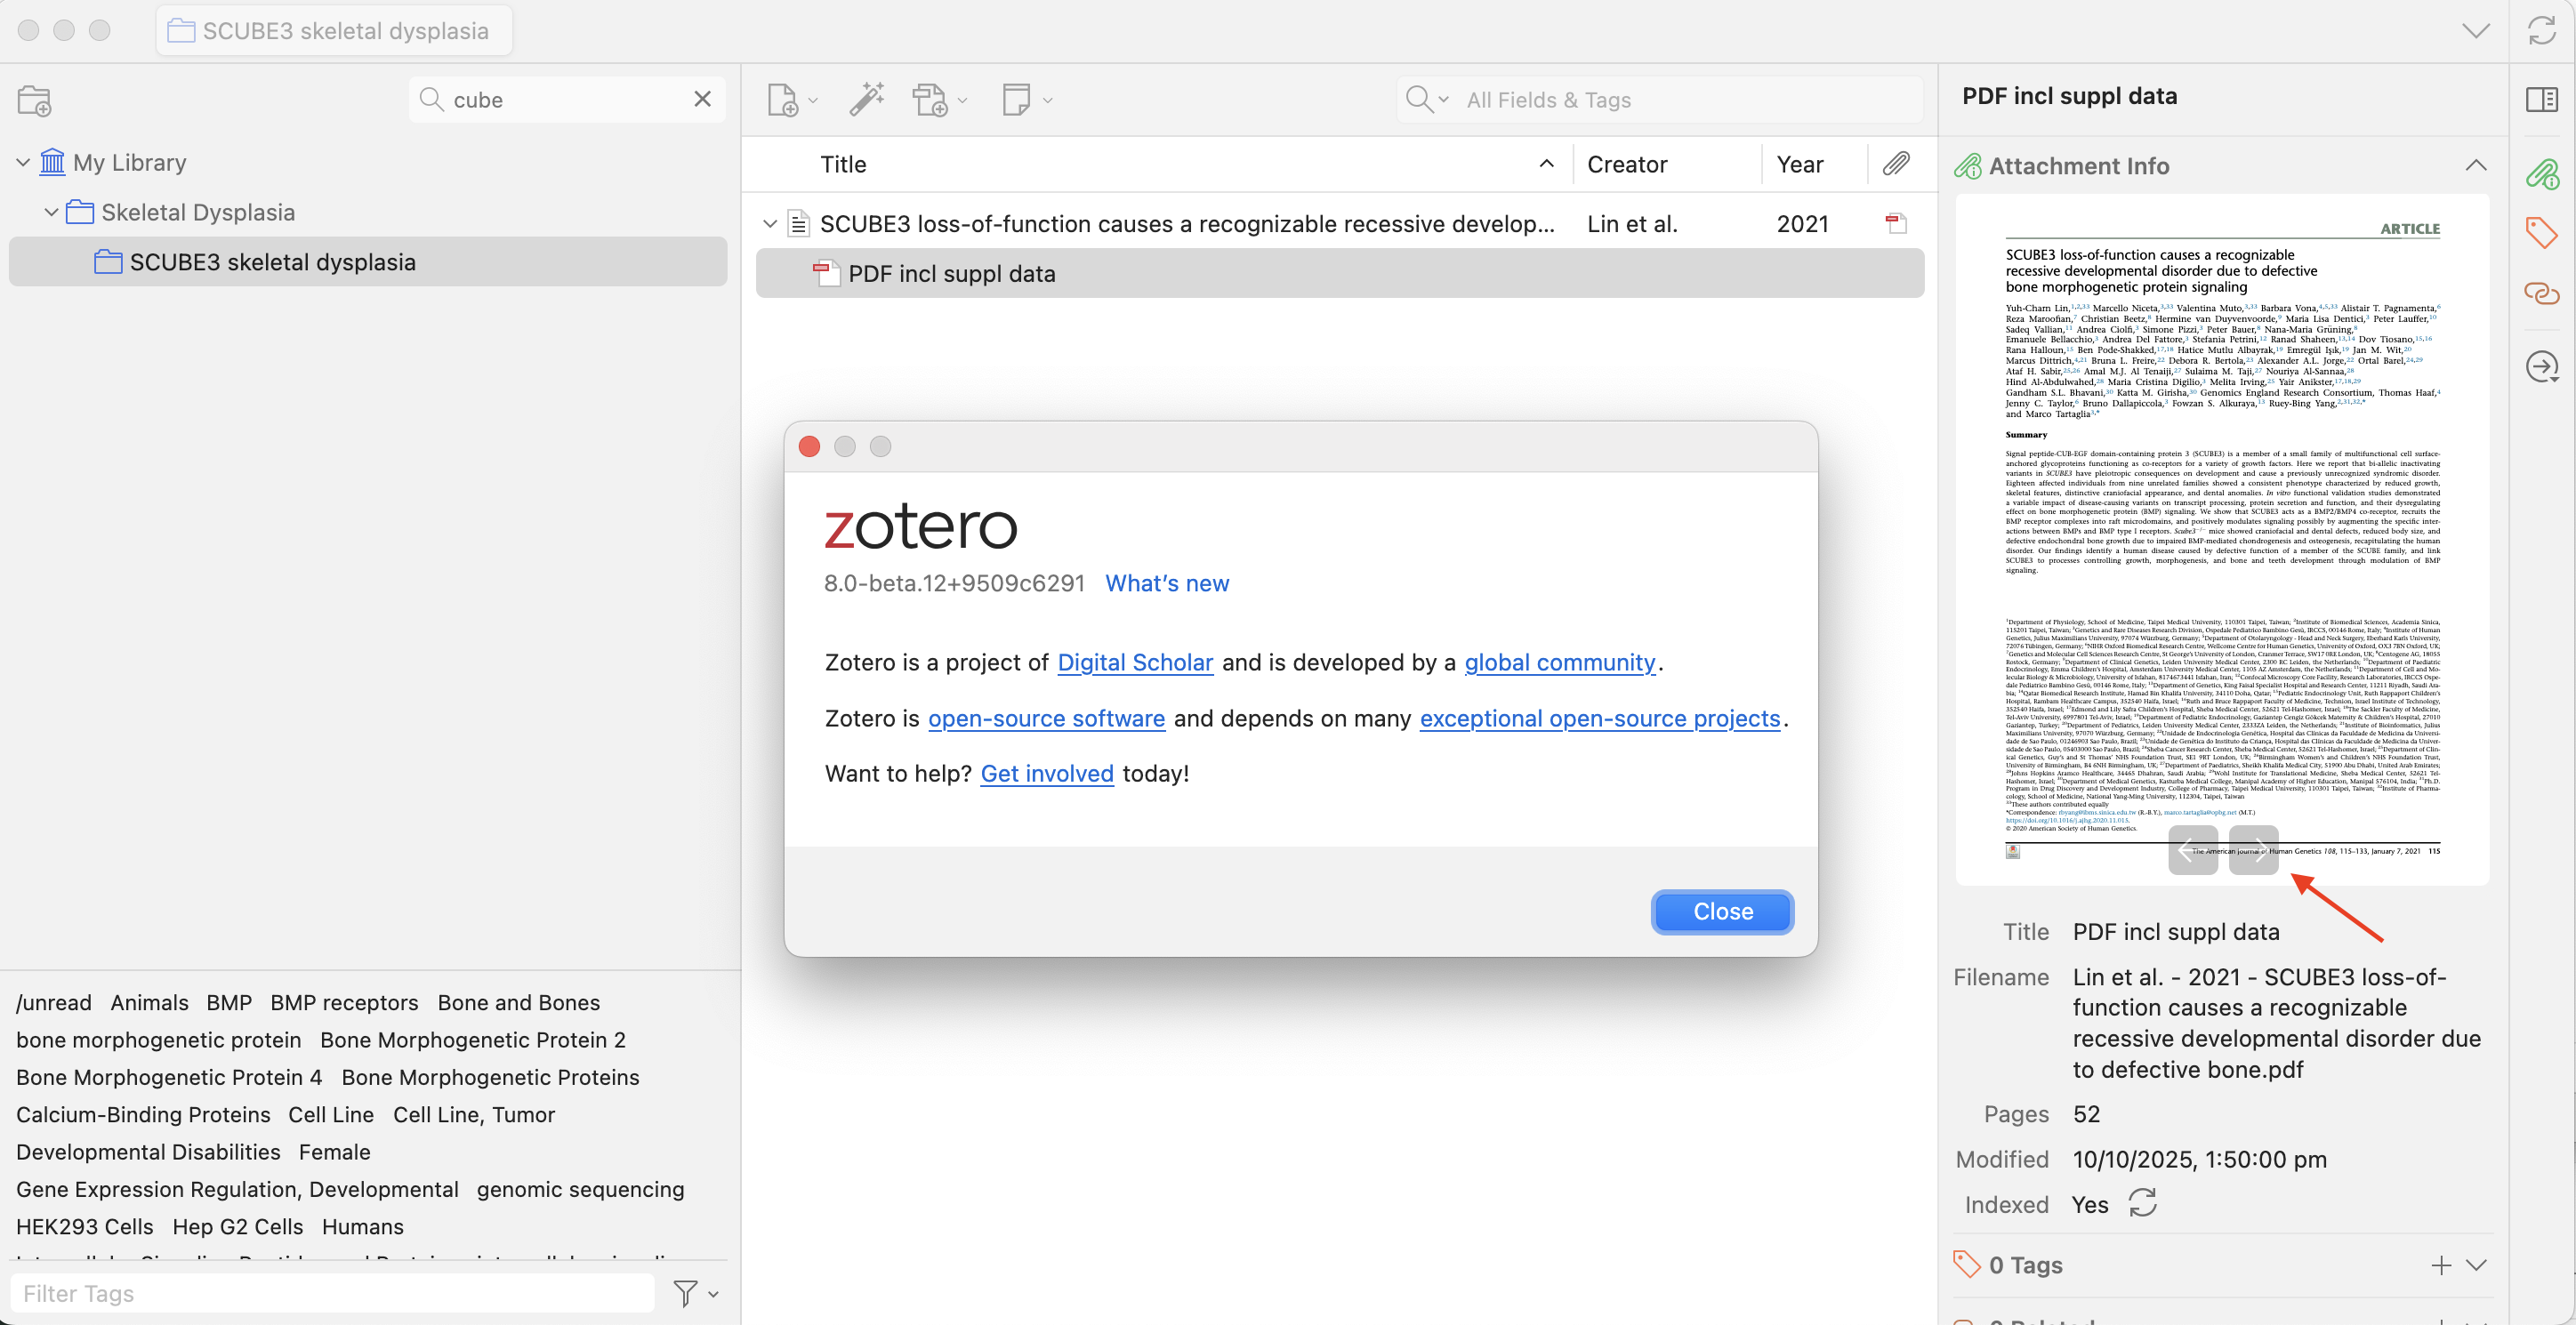Screen dimensions: 2576x1325
Task: Click the New Collection icon
Action: (34, 101)
